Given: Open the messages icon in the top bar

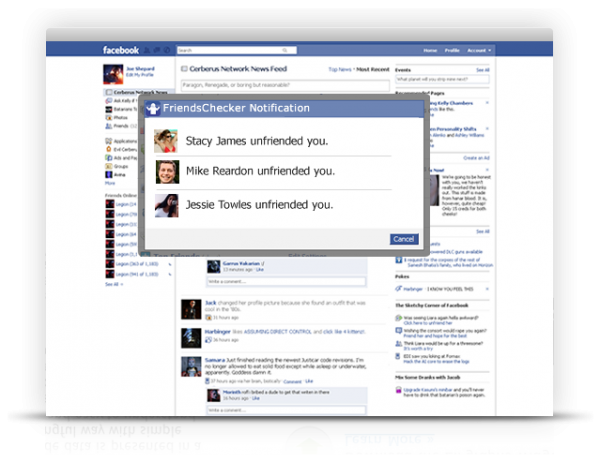Looking at the screenshot, I should click(x=157, y=50).
